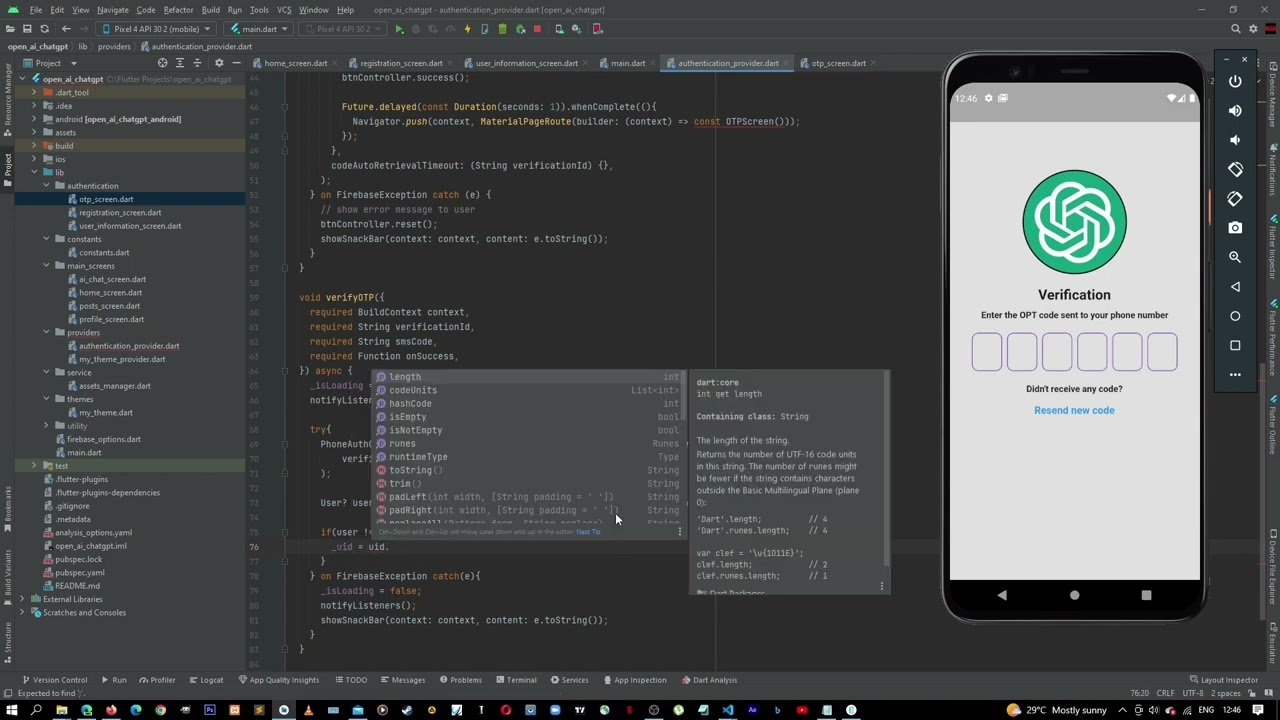
Task: Open the device selector Pixel 4 API 30 2 (mobile)
Action: pos(155,29)
